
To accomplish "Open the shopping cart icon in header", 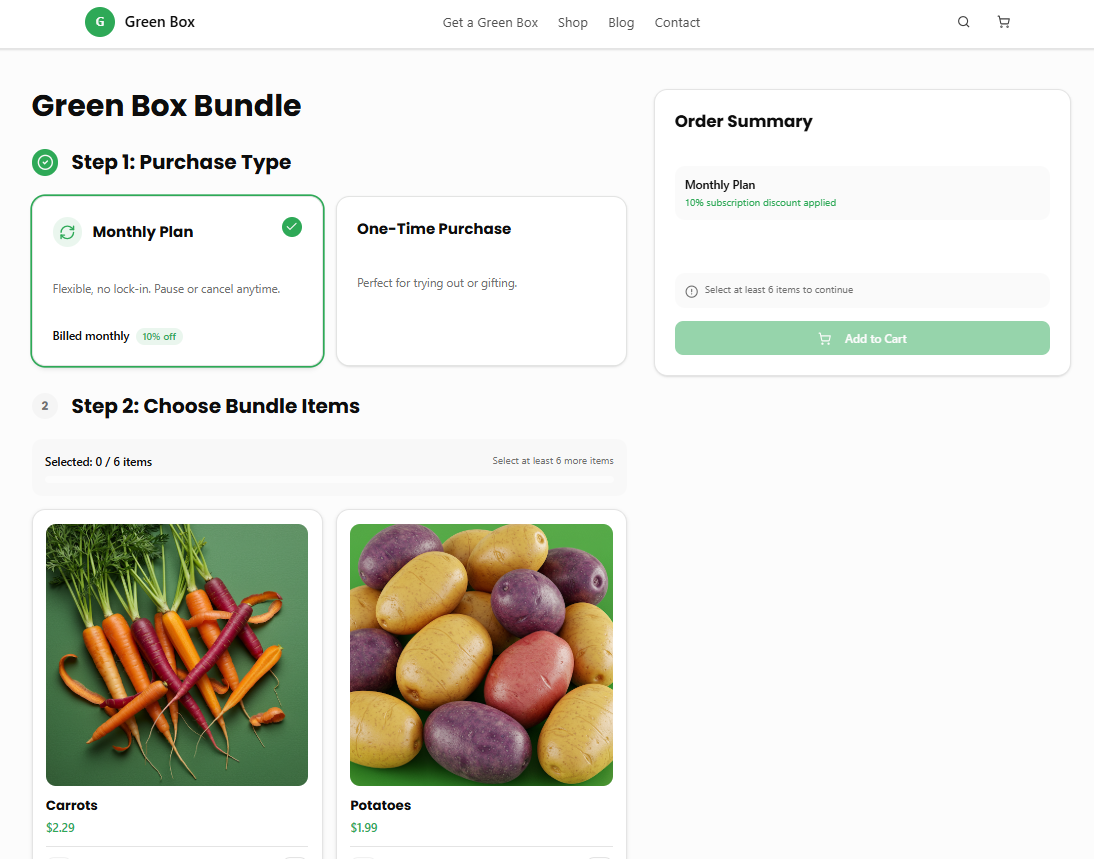I will [1003, 22].
